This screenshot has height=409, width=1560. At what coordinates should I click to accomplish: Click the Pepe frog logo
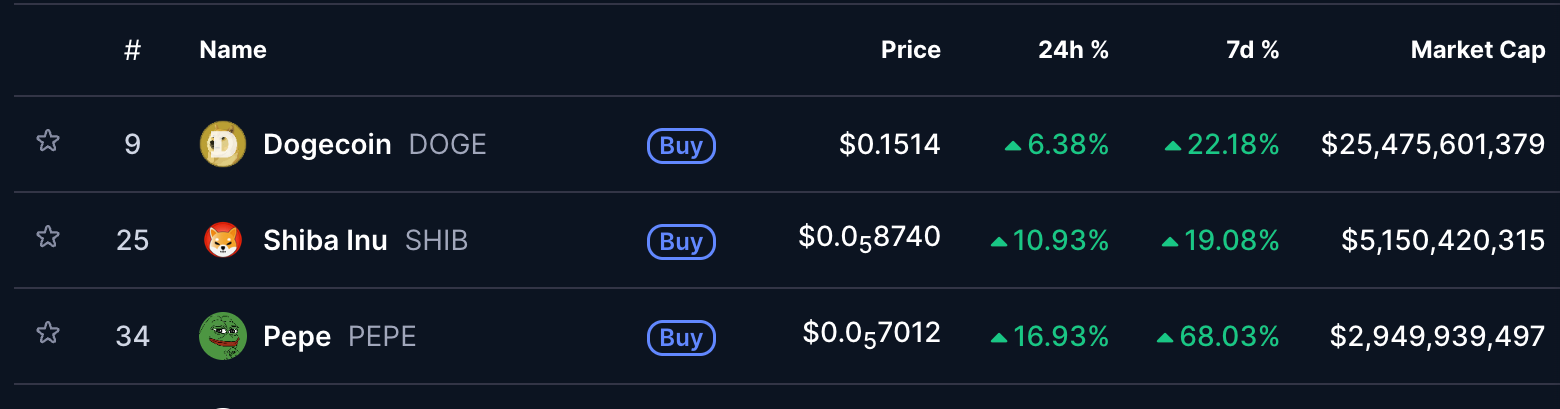pos(222,336)
